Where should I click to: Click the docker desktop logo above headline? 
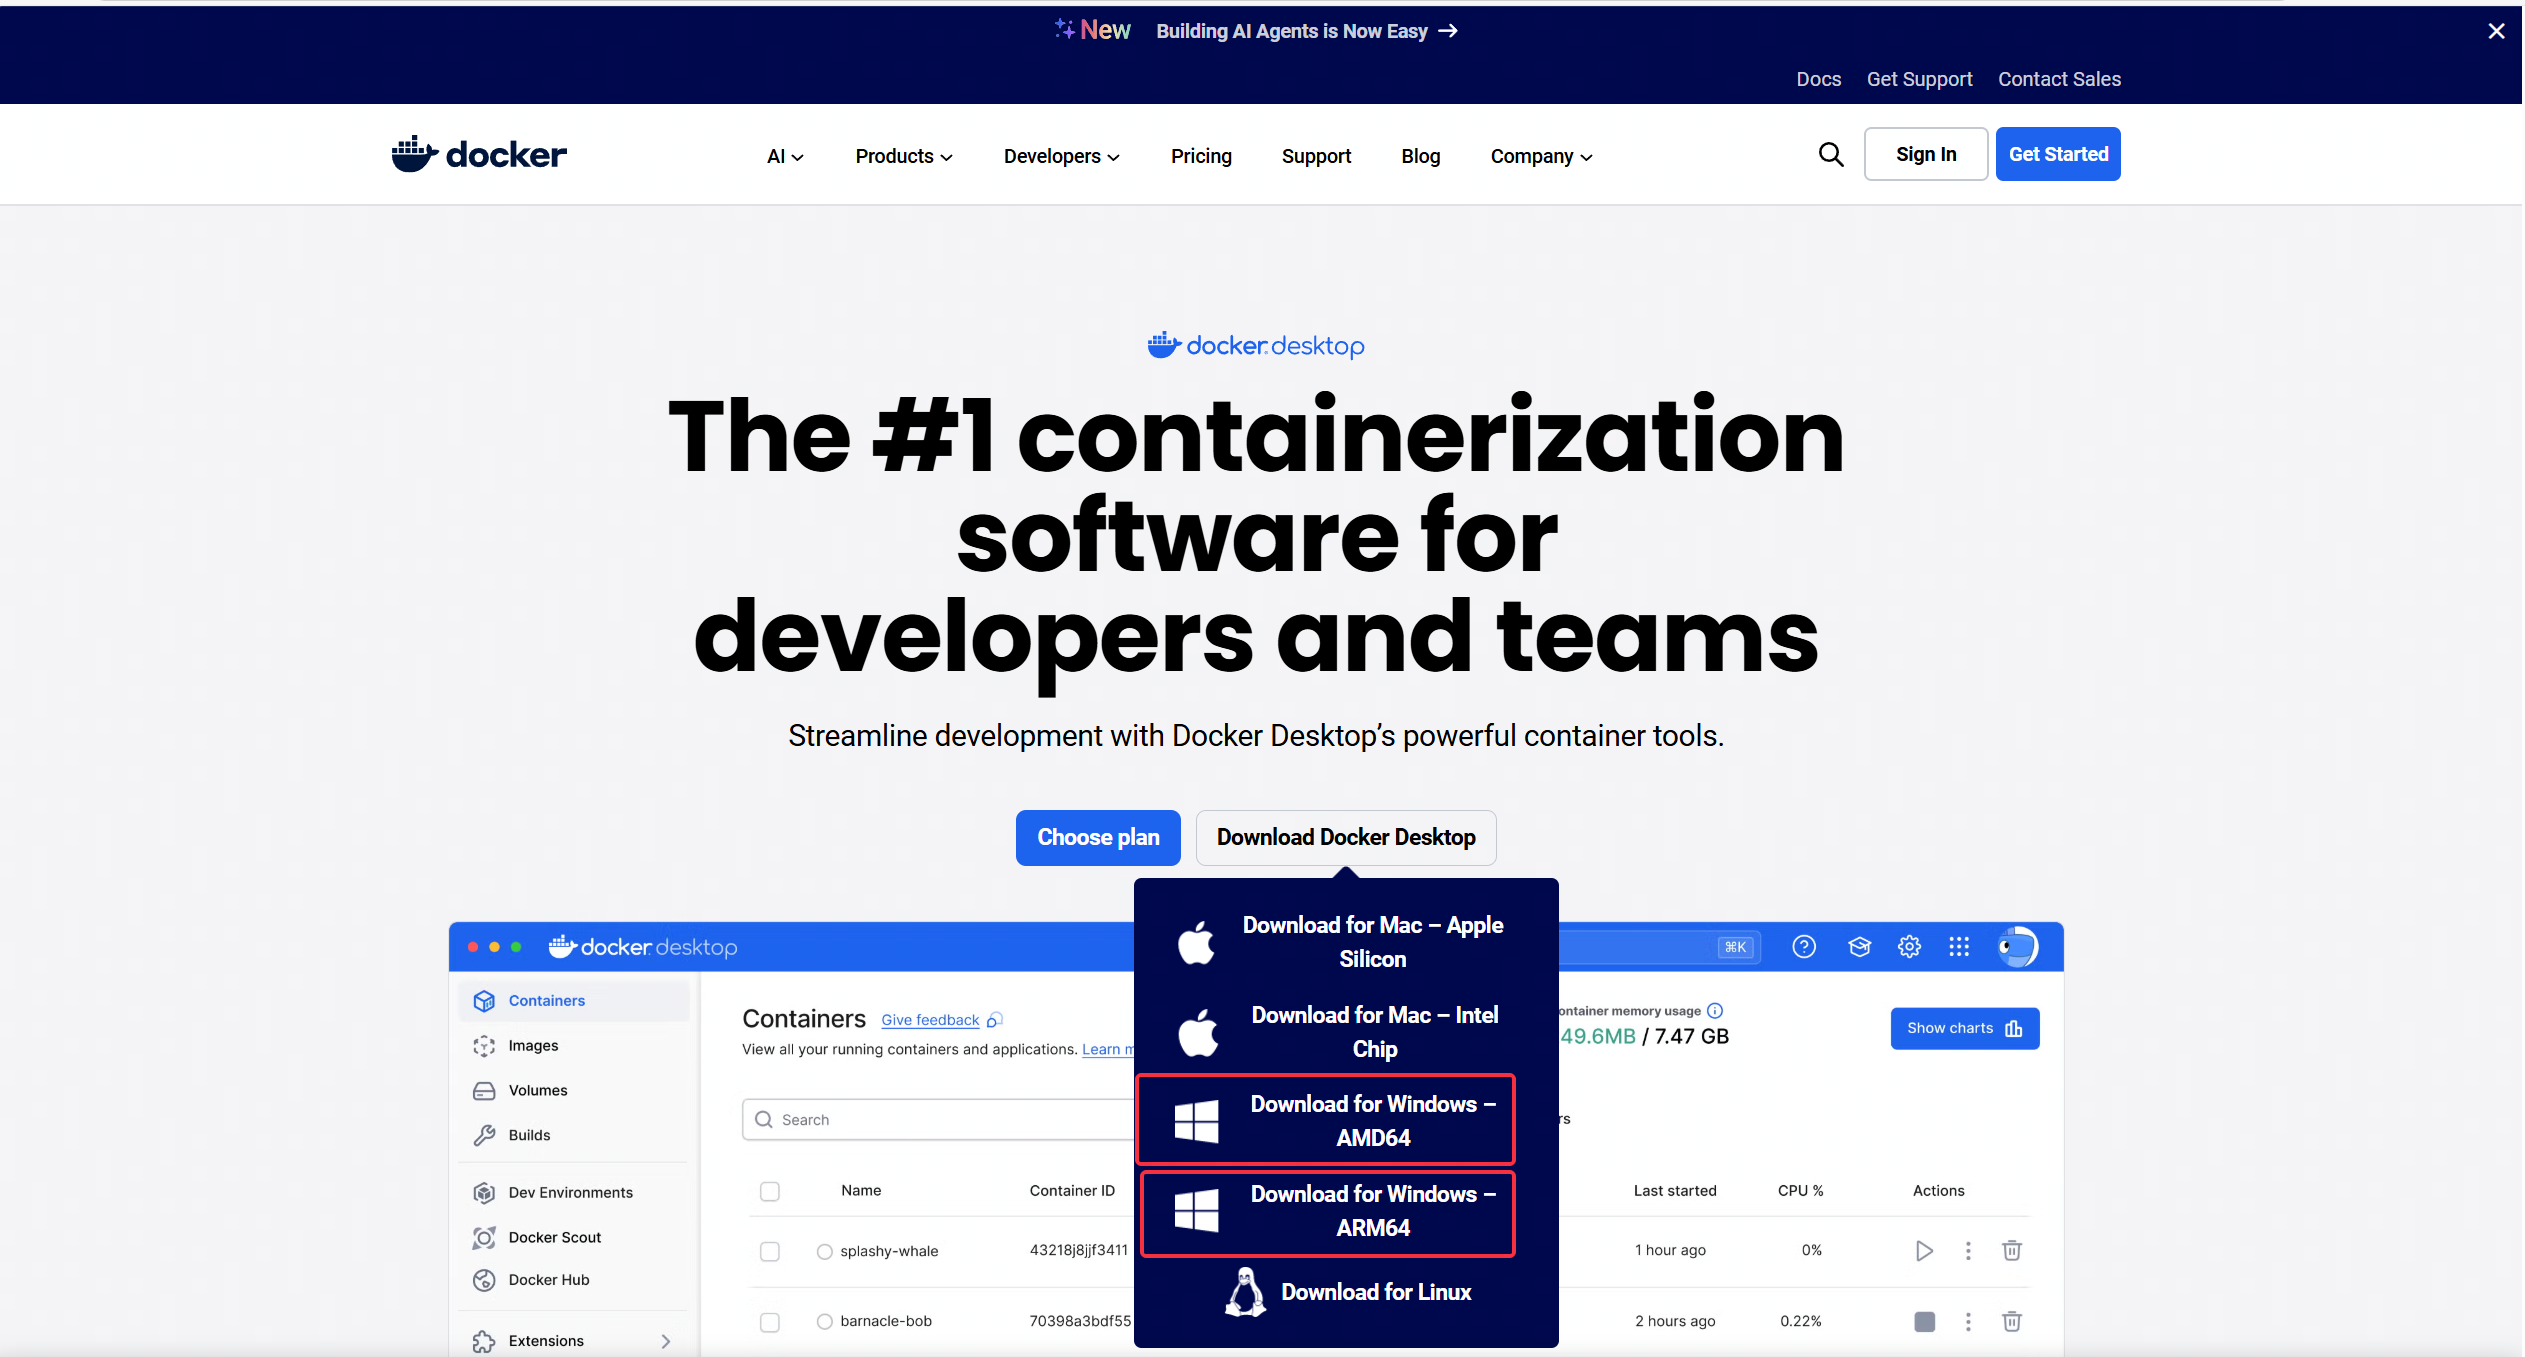[1255, 346]
